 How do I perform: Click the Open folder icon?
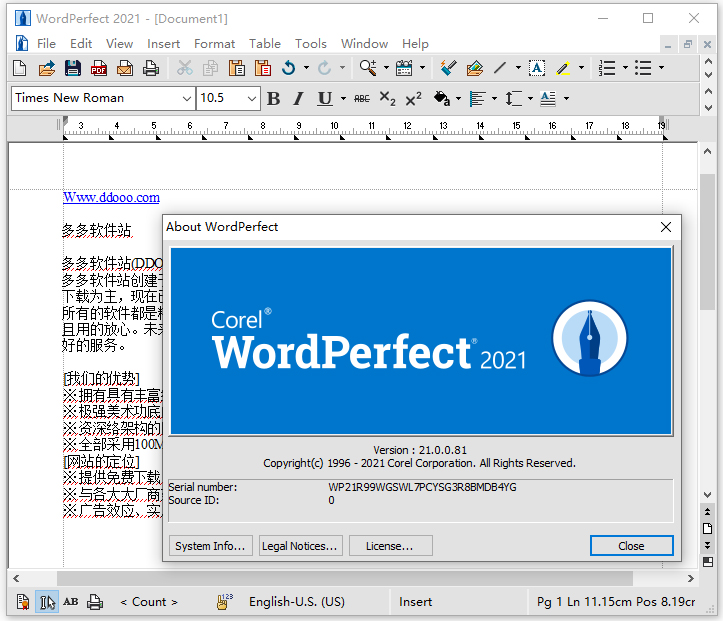(47, 68)
